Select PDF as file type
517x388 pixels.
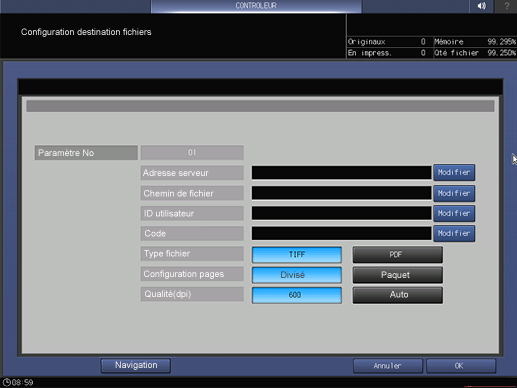coord(398,255)
